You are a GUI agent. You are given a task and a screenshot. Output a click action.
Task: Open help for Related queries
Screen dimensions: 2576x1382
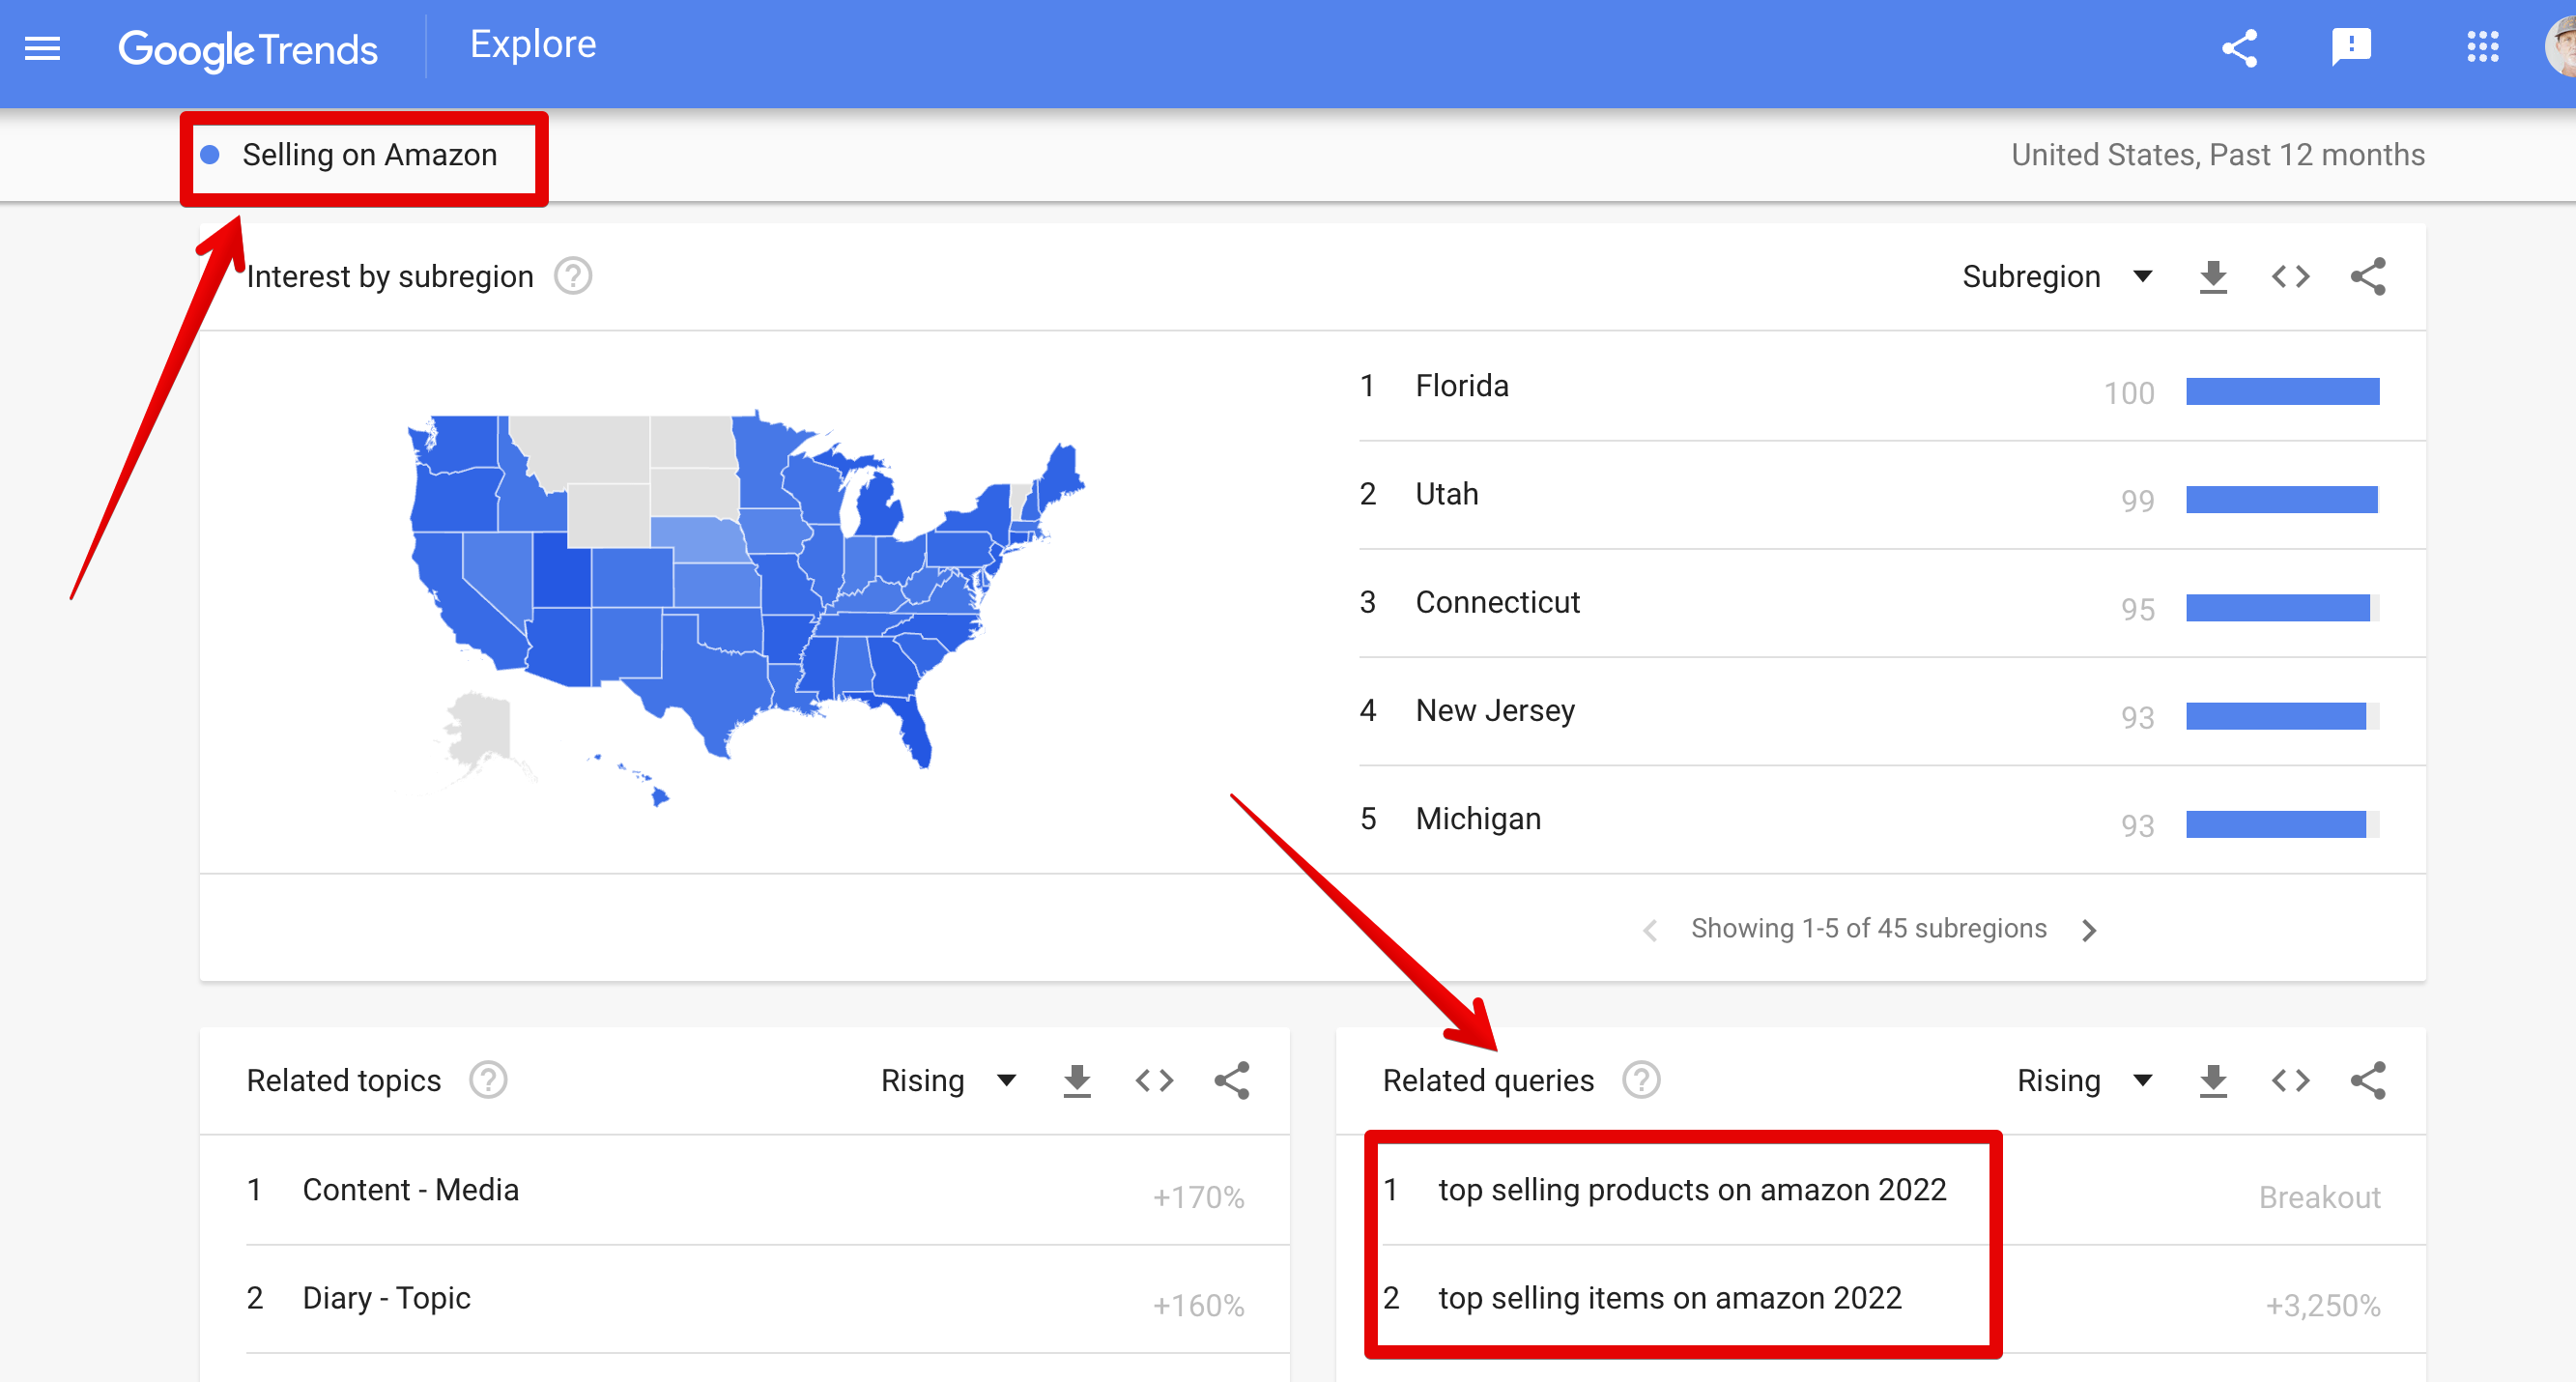pos(1641,1081)
